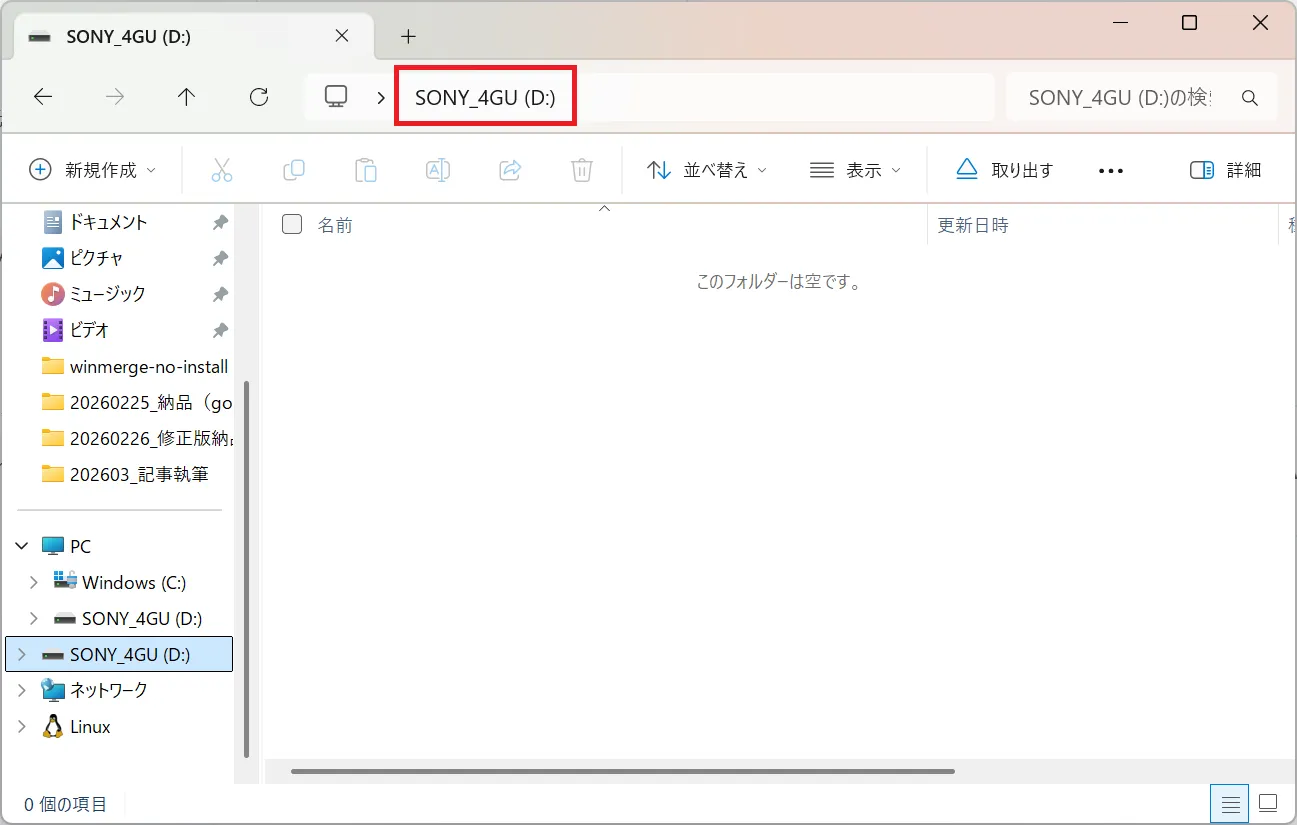Open the 表示 view menu
Image resolution: width=1297 pixels, height=825 pixels.
(x=853, y=169)
